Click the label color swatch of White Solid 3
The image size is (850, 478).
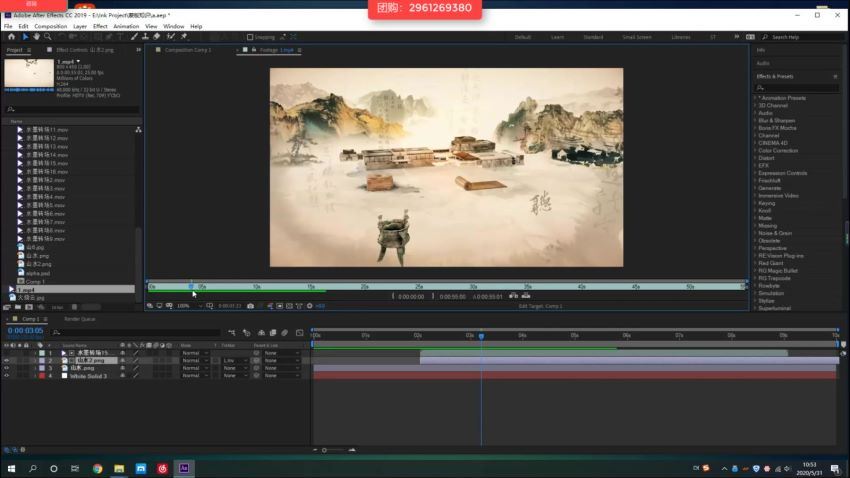click(42, 376)
